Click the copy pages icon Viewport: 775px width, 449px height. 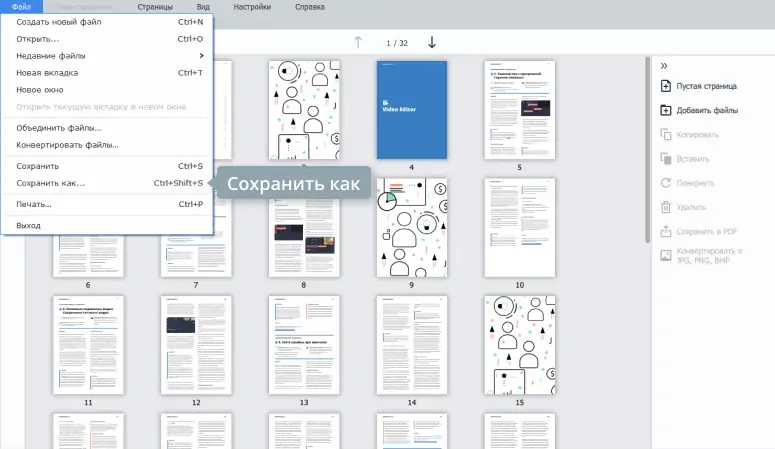666,134
